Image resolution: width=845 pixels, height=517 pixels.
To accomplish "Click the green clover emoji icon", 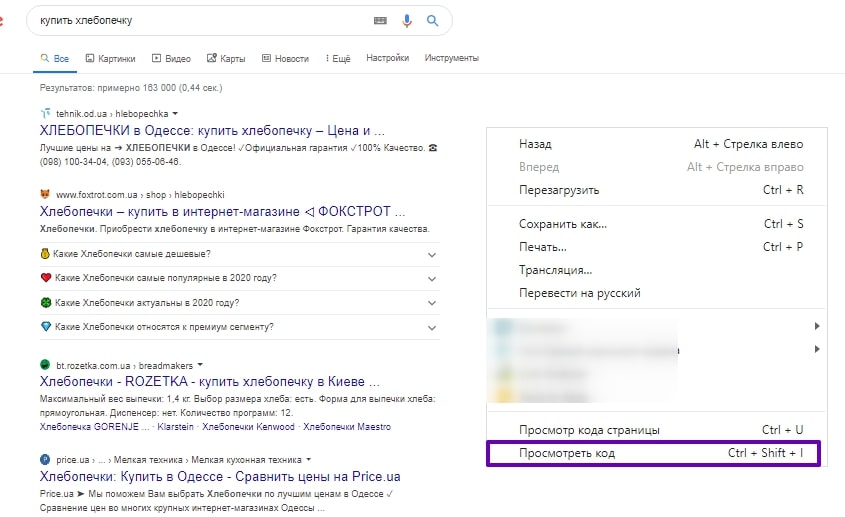I will pyautogui.click(x=46, y=302).
